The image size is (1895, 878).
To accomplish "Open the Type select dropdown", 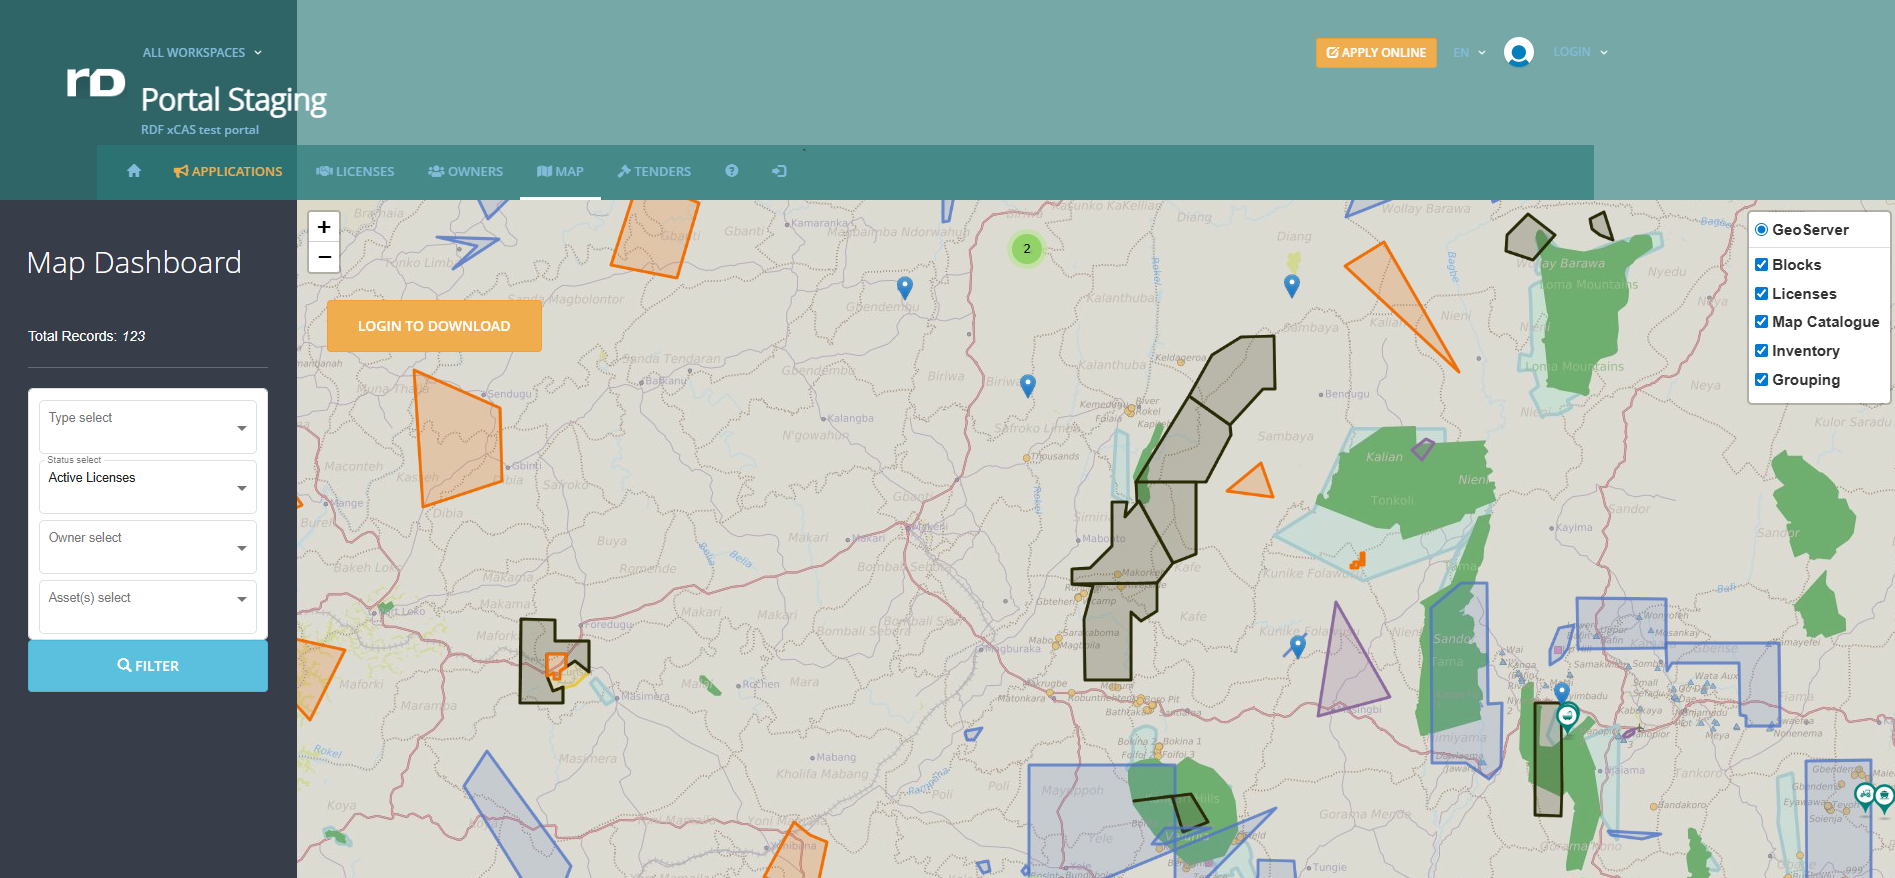I will (148, 427).
